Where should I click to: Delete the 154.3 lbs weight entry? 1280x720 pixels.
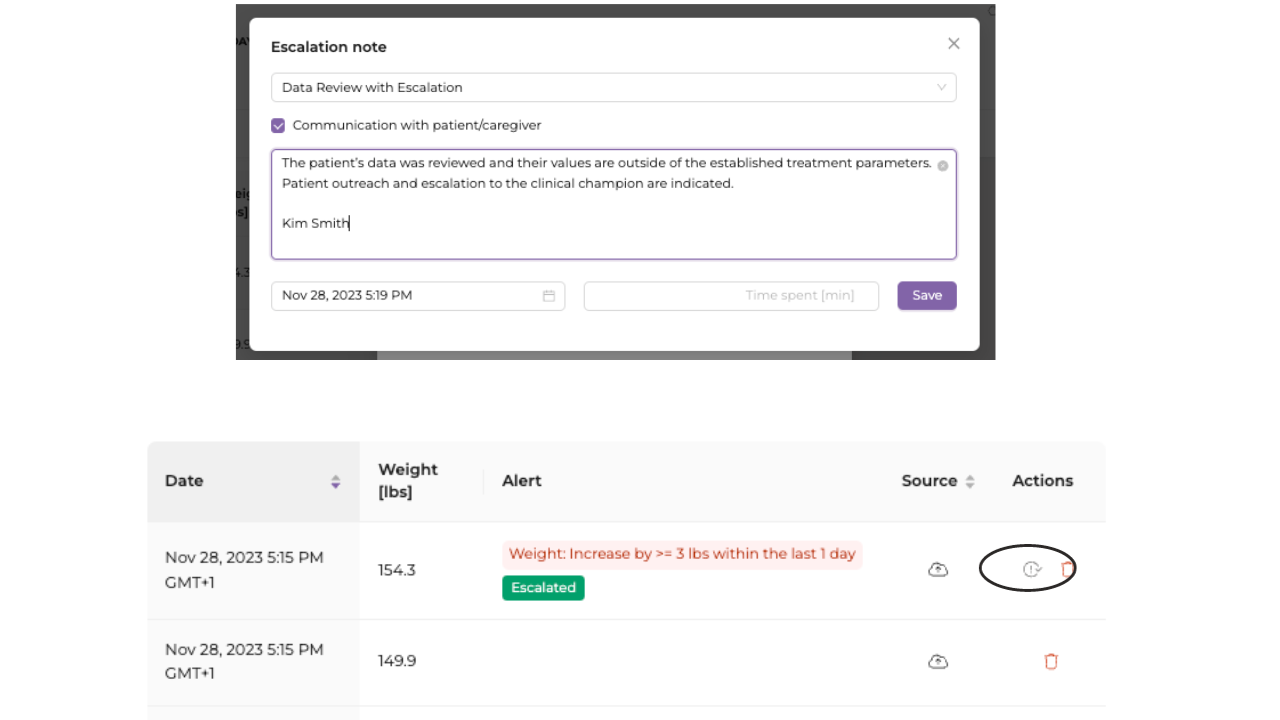1067,569
